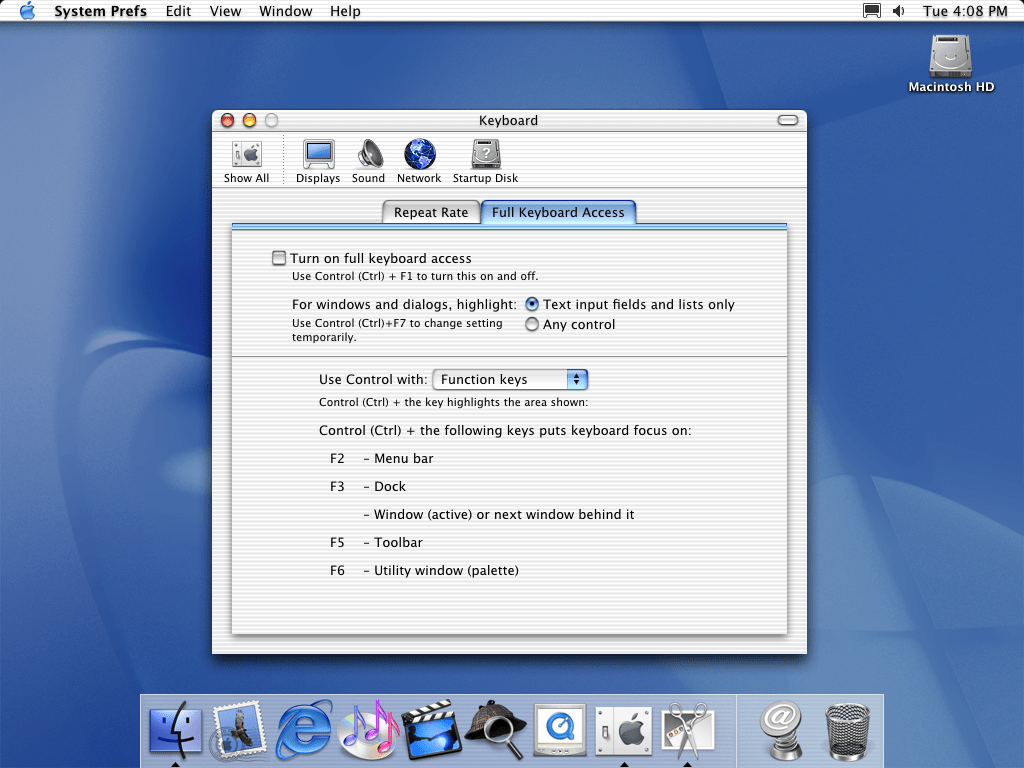
Task: Click the menu bar clock
Action: (965, 11)
